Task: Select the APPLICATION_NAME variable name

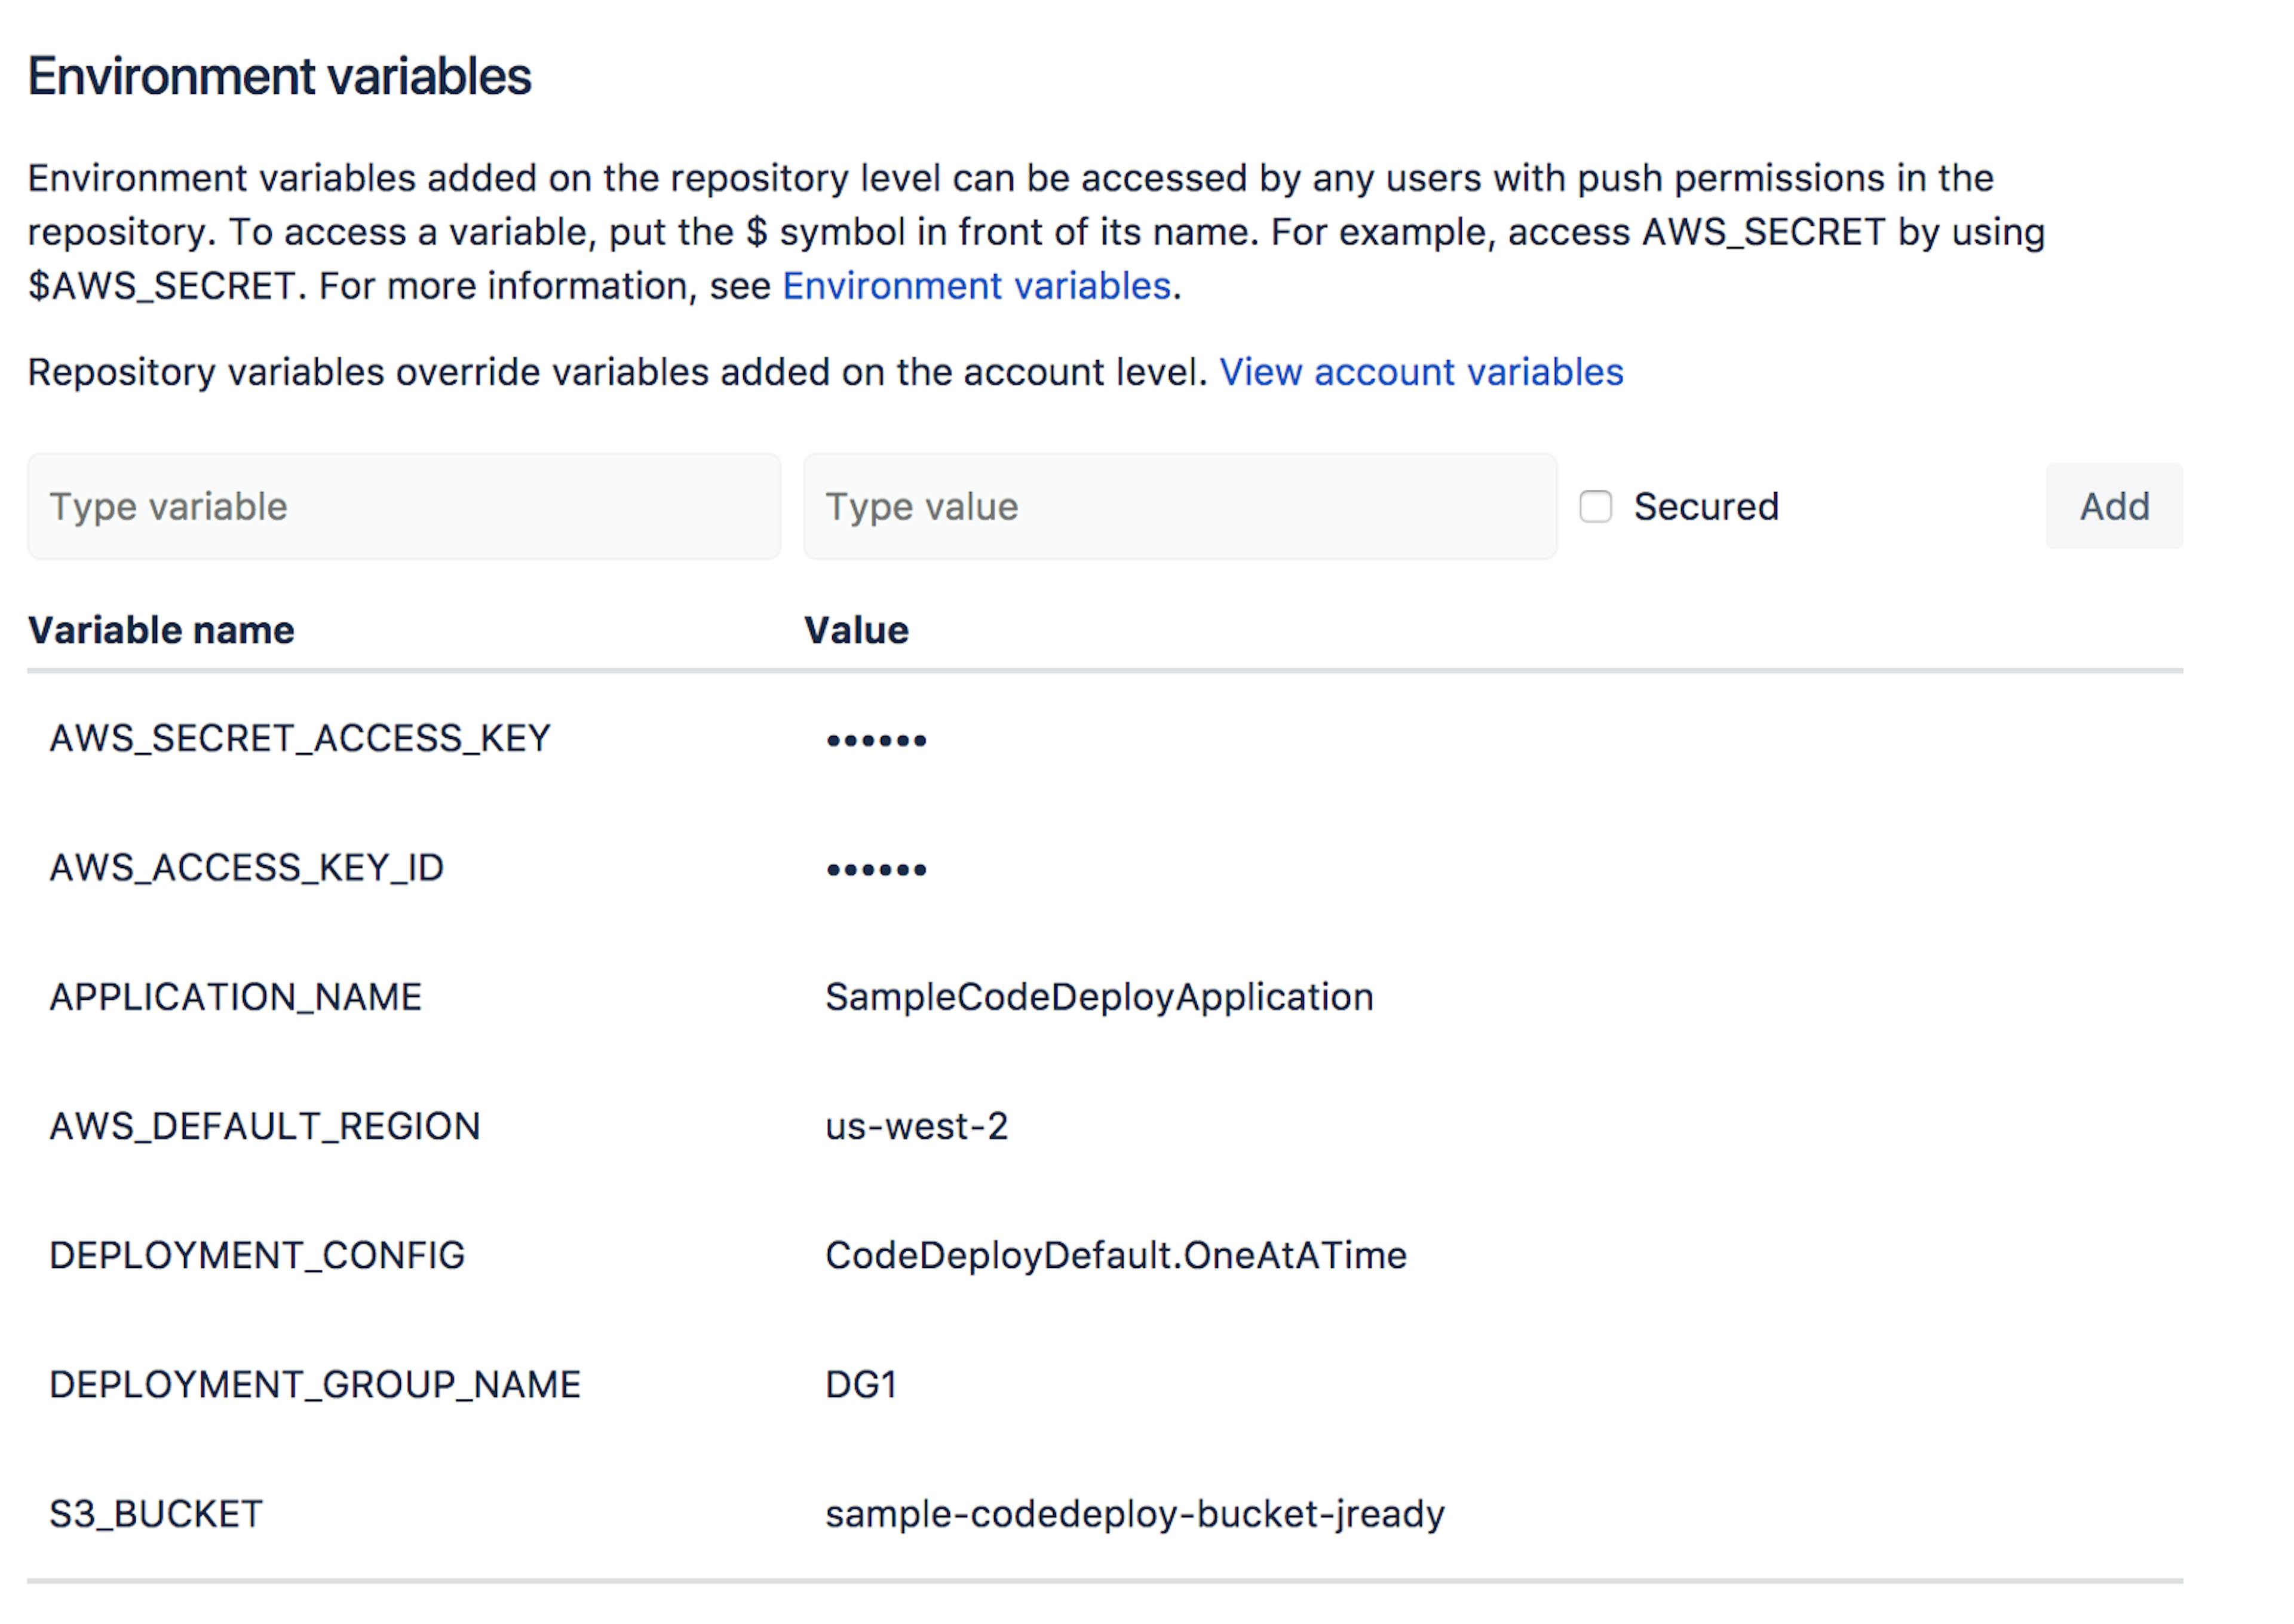Action: point(235,997)
